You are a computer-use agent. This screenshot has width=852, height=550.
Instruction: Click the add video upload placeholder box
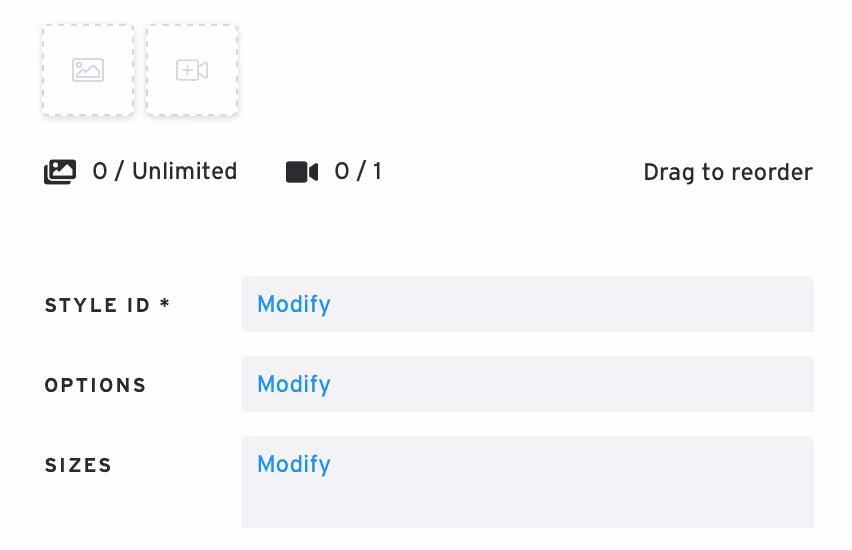pos(192,70)
